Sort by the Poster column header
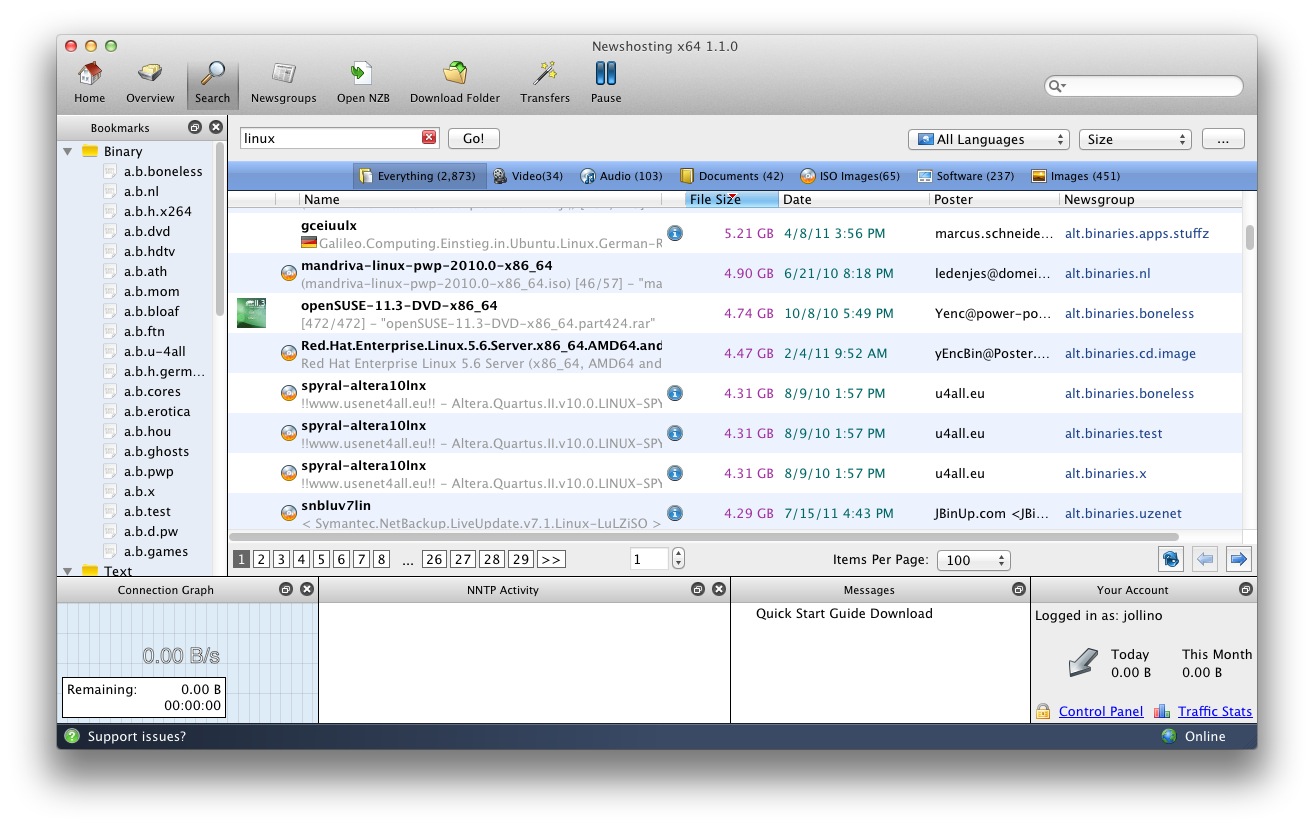 [994, 200]
